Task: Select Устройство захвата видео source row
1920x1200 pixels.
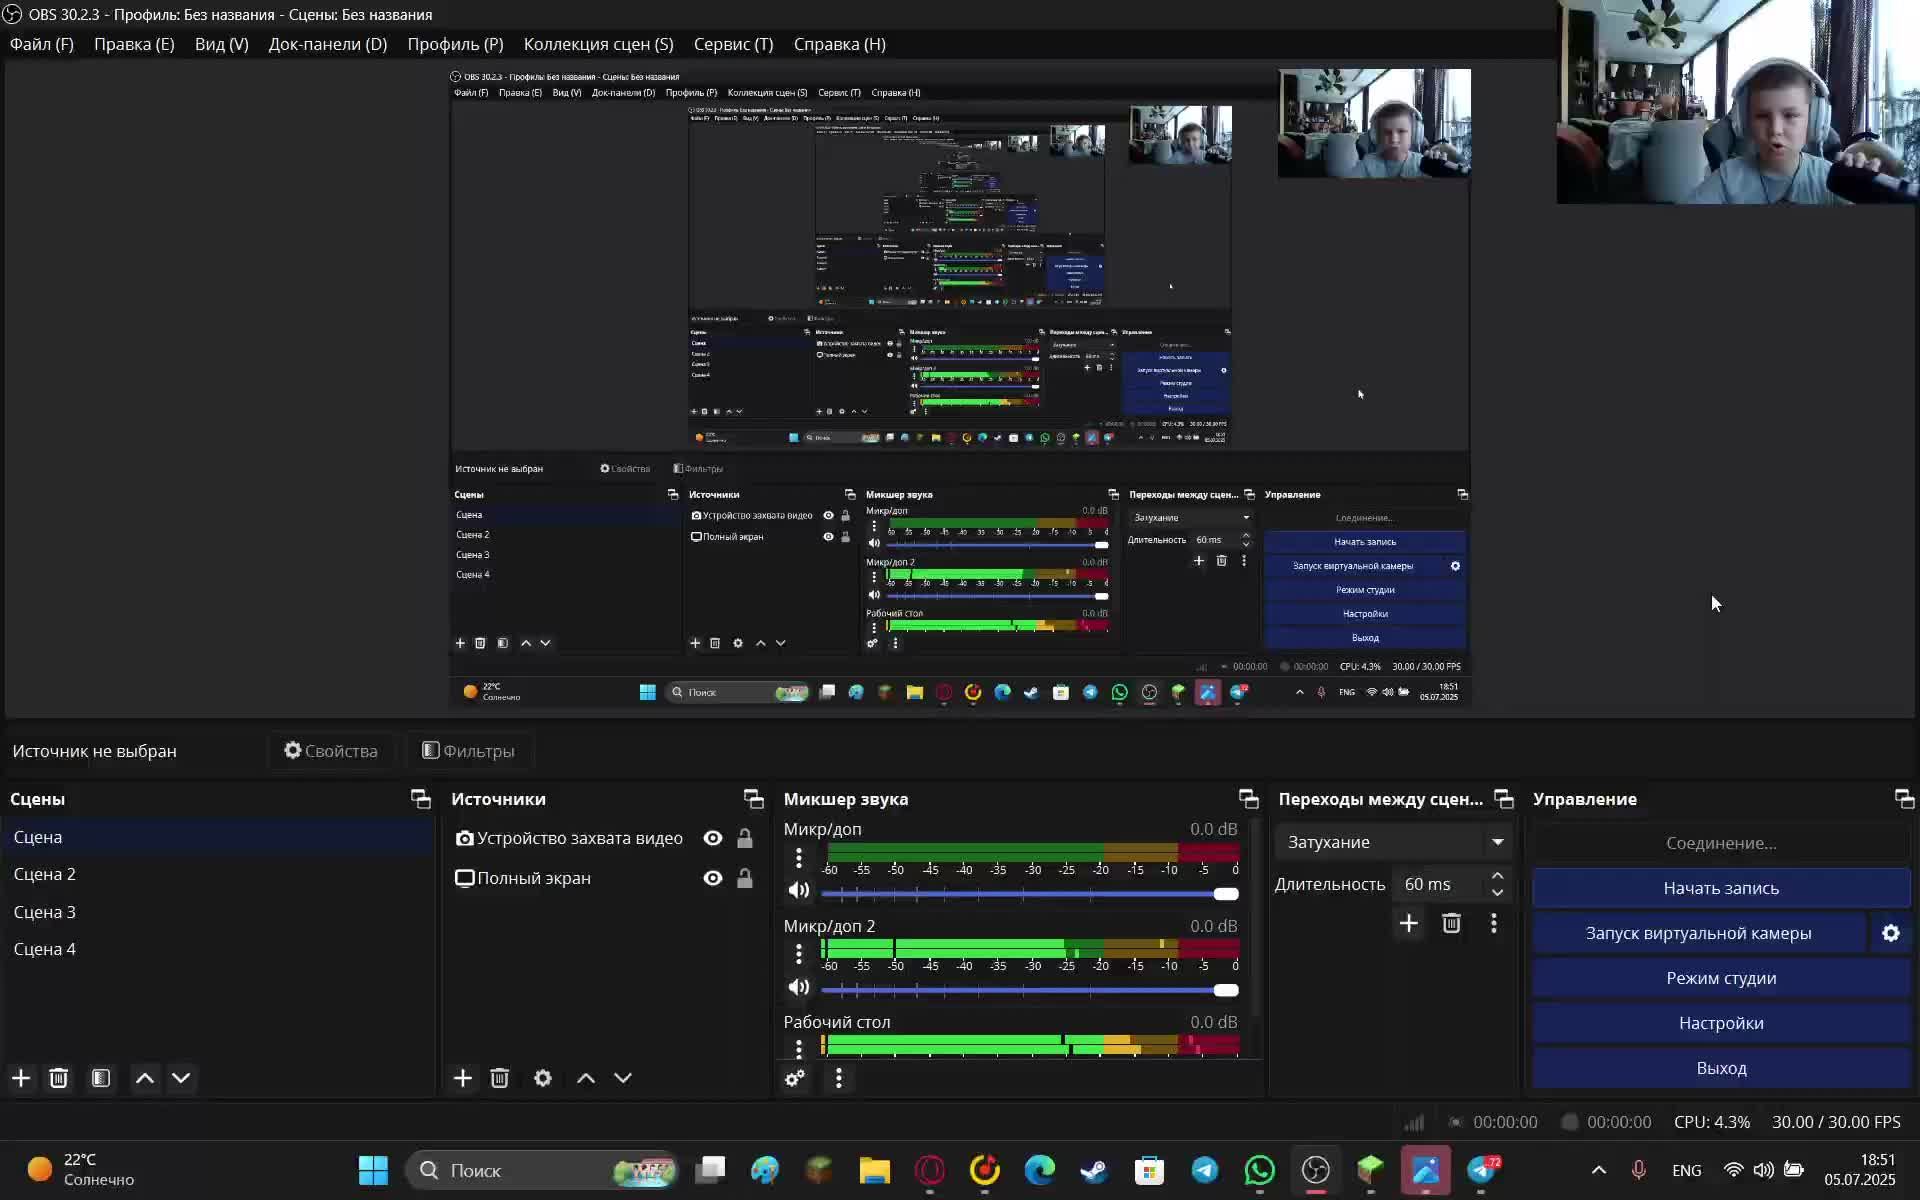Action: click(x=604, y=838)
